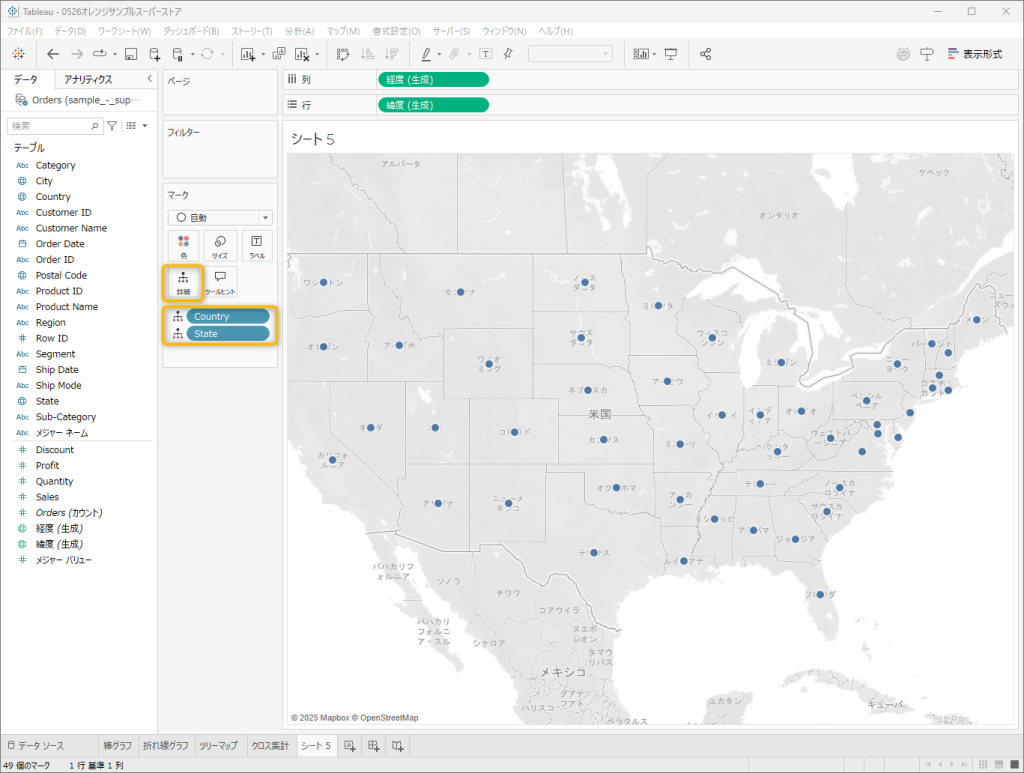The height and width of the screenshot is (773, 1024).
Task: Open the Detail (詳細) mark card
Action: pos(183,282)
